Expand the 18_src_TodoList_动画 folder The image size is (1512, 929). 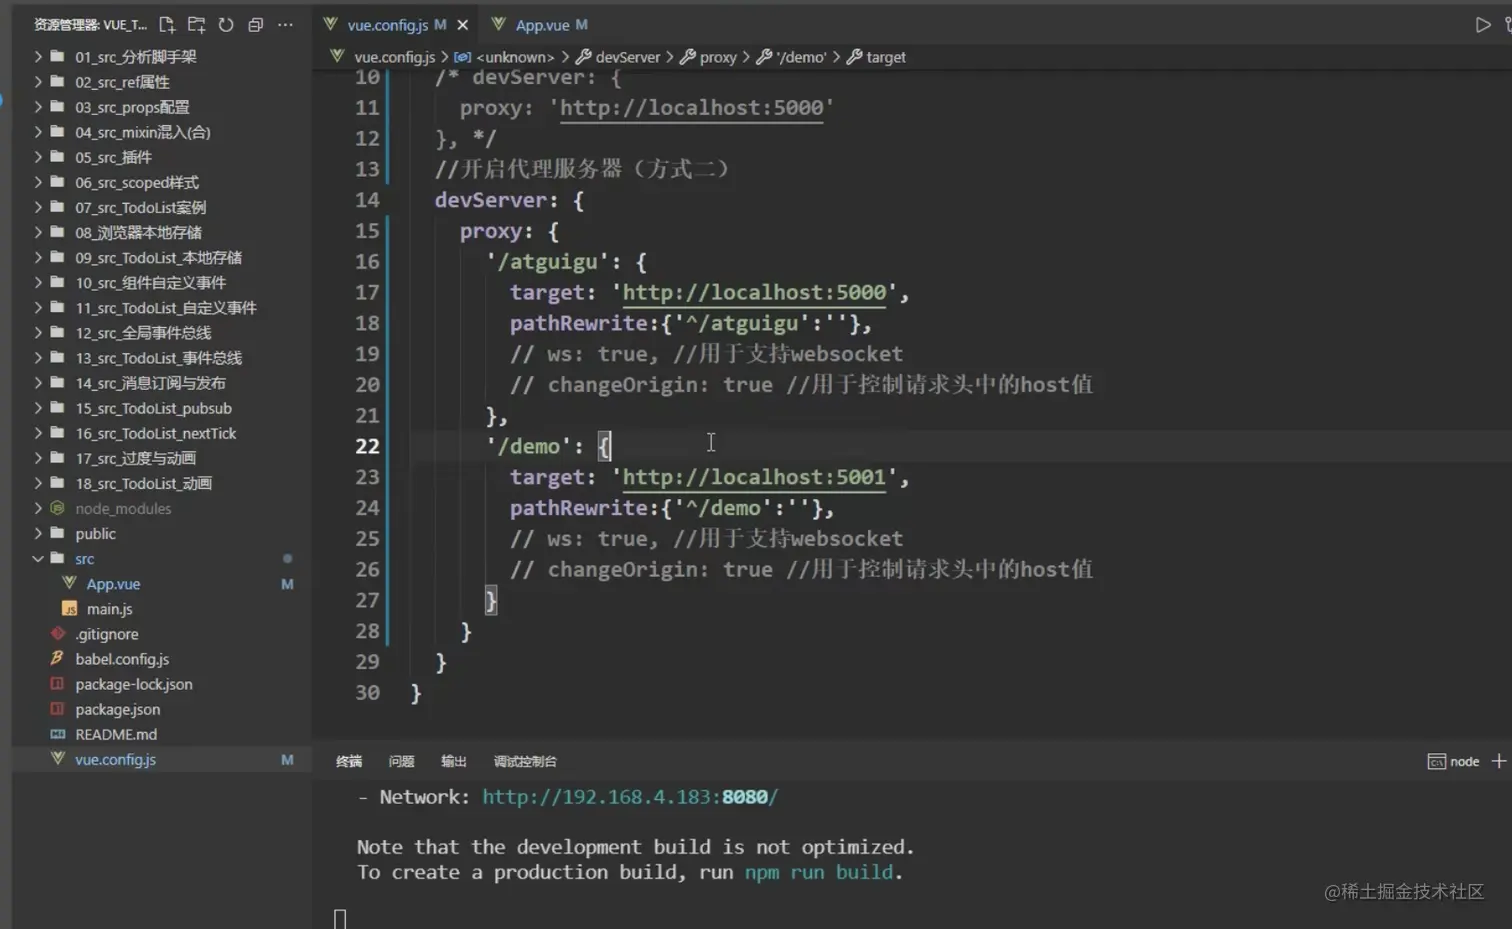(x=38, y=483)
